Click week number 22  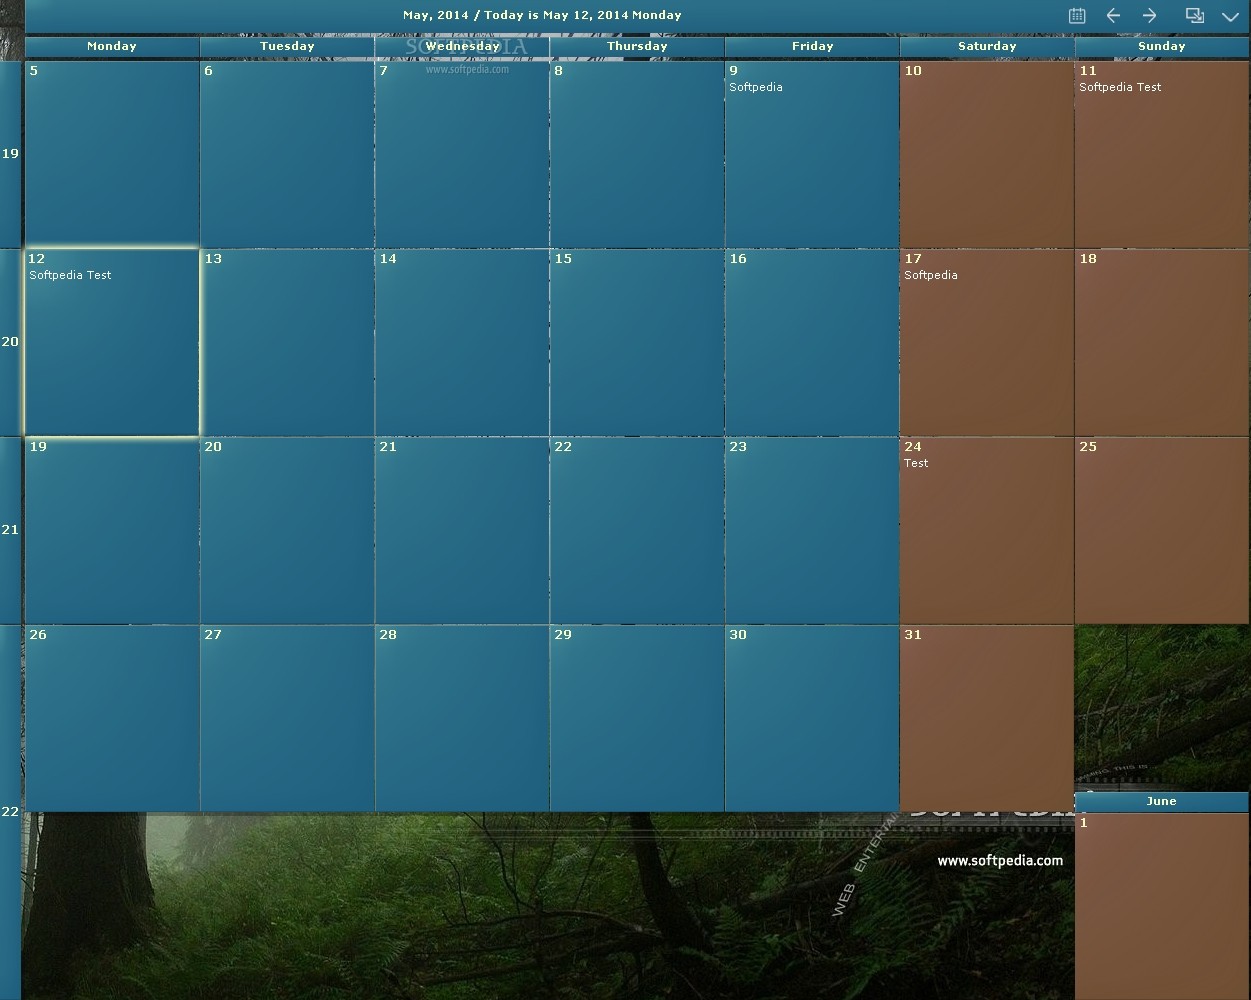coord(10,812)
